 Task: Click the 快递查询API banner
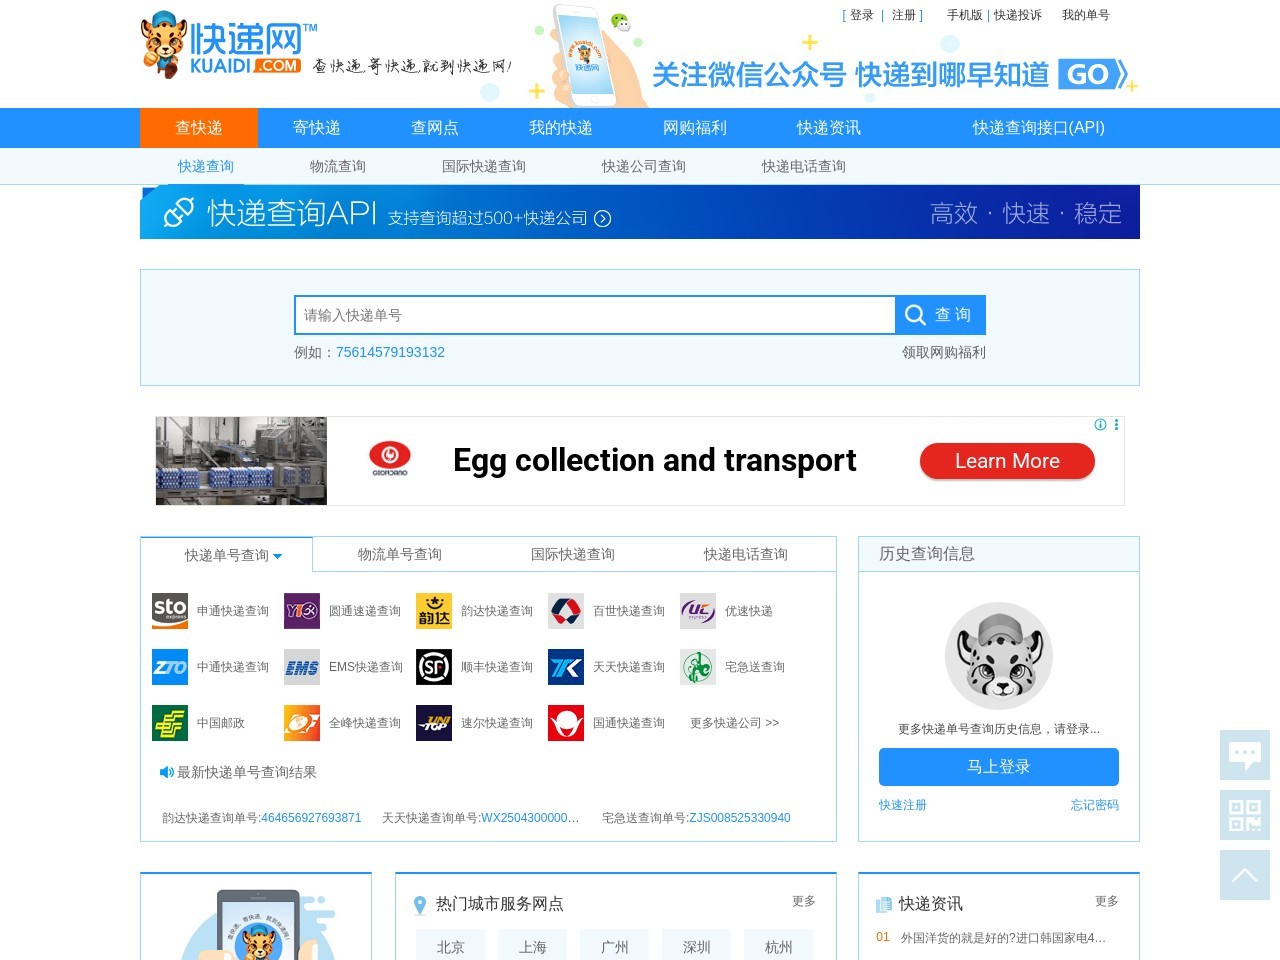640,212
